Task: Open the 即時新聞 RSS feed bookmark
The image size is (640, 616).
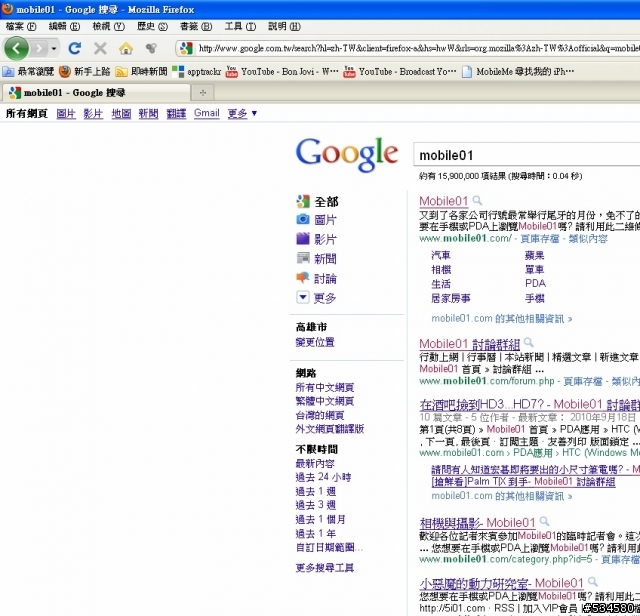Action: (142, 72)
